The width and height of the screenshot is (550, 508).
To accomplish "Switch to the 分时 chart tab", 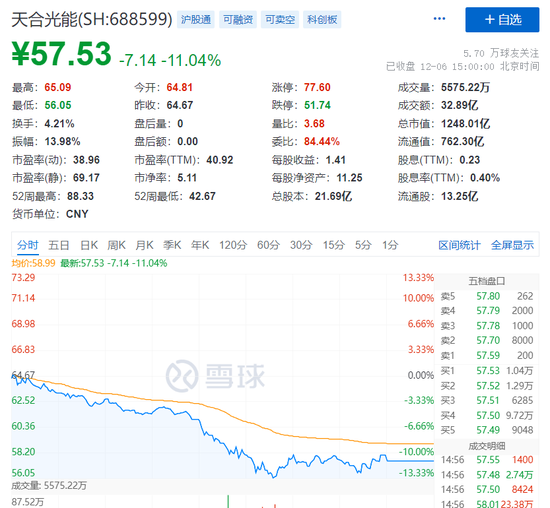I will pos(28,245).
